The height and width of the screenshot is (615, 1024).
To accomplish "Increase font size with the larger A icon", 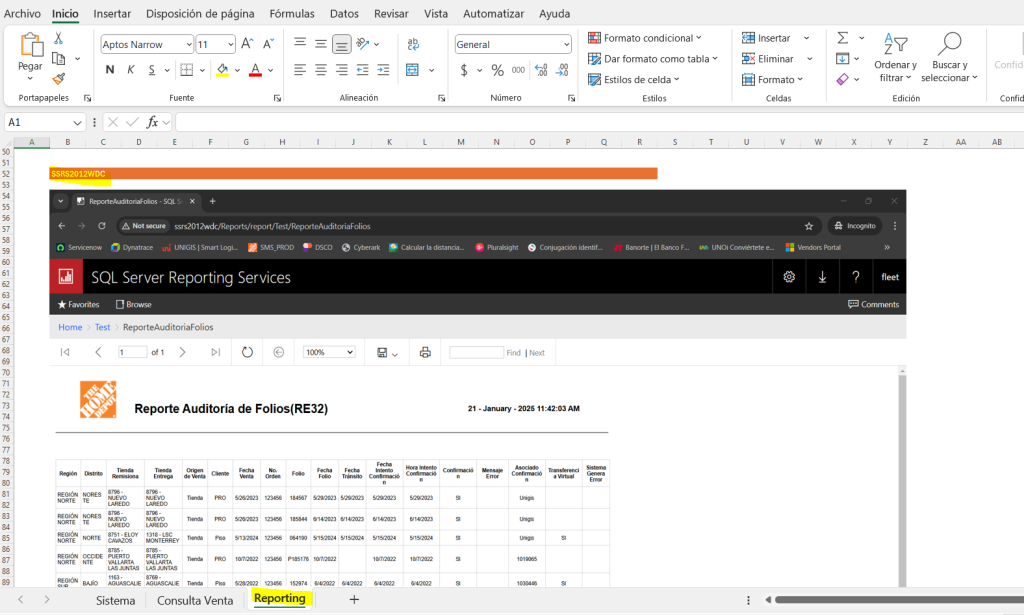I will (247, 44).
